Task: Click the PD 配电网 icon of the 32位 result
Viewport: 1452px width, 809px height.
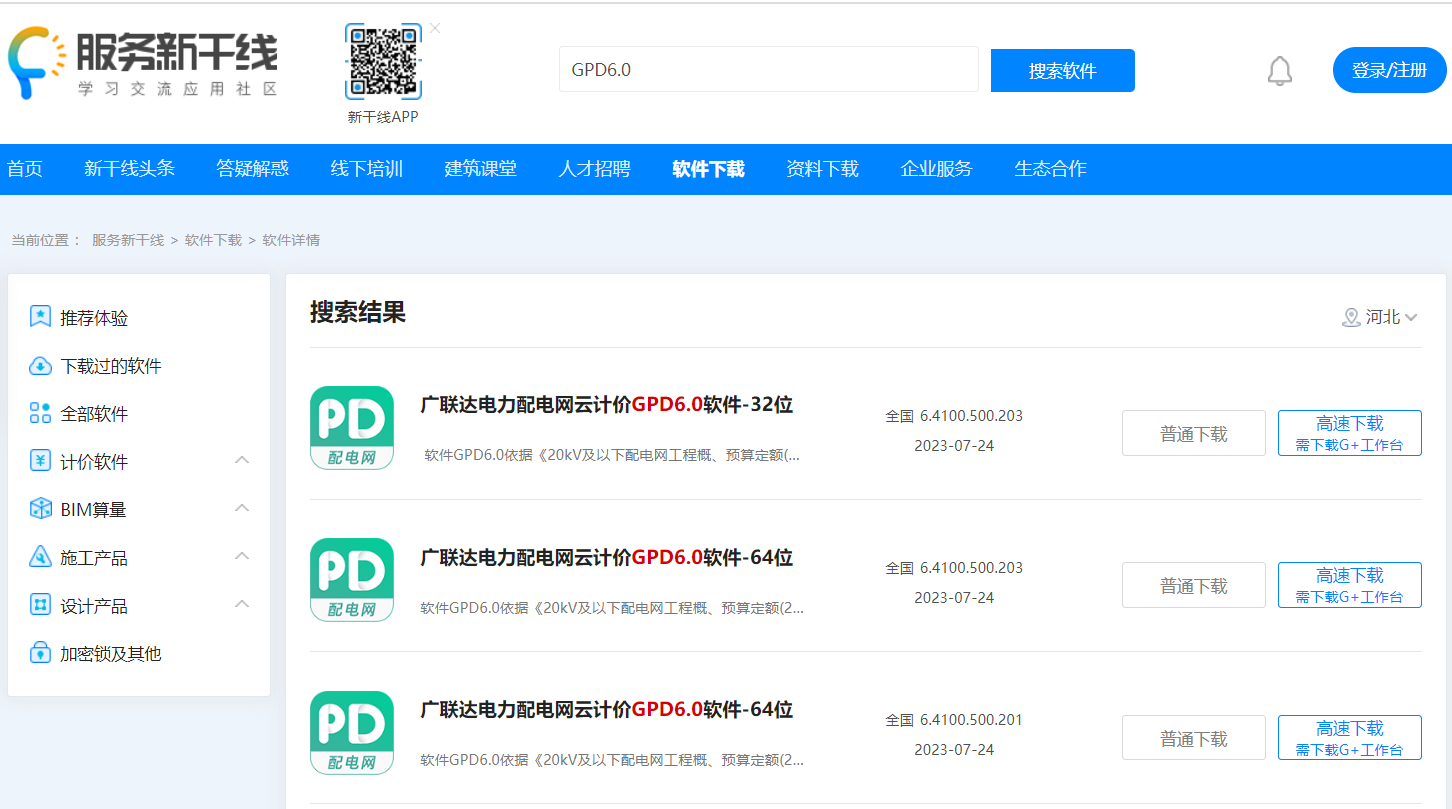Action: click(352, 427)
